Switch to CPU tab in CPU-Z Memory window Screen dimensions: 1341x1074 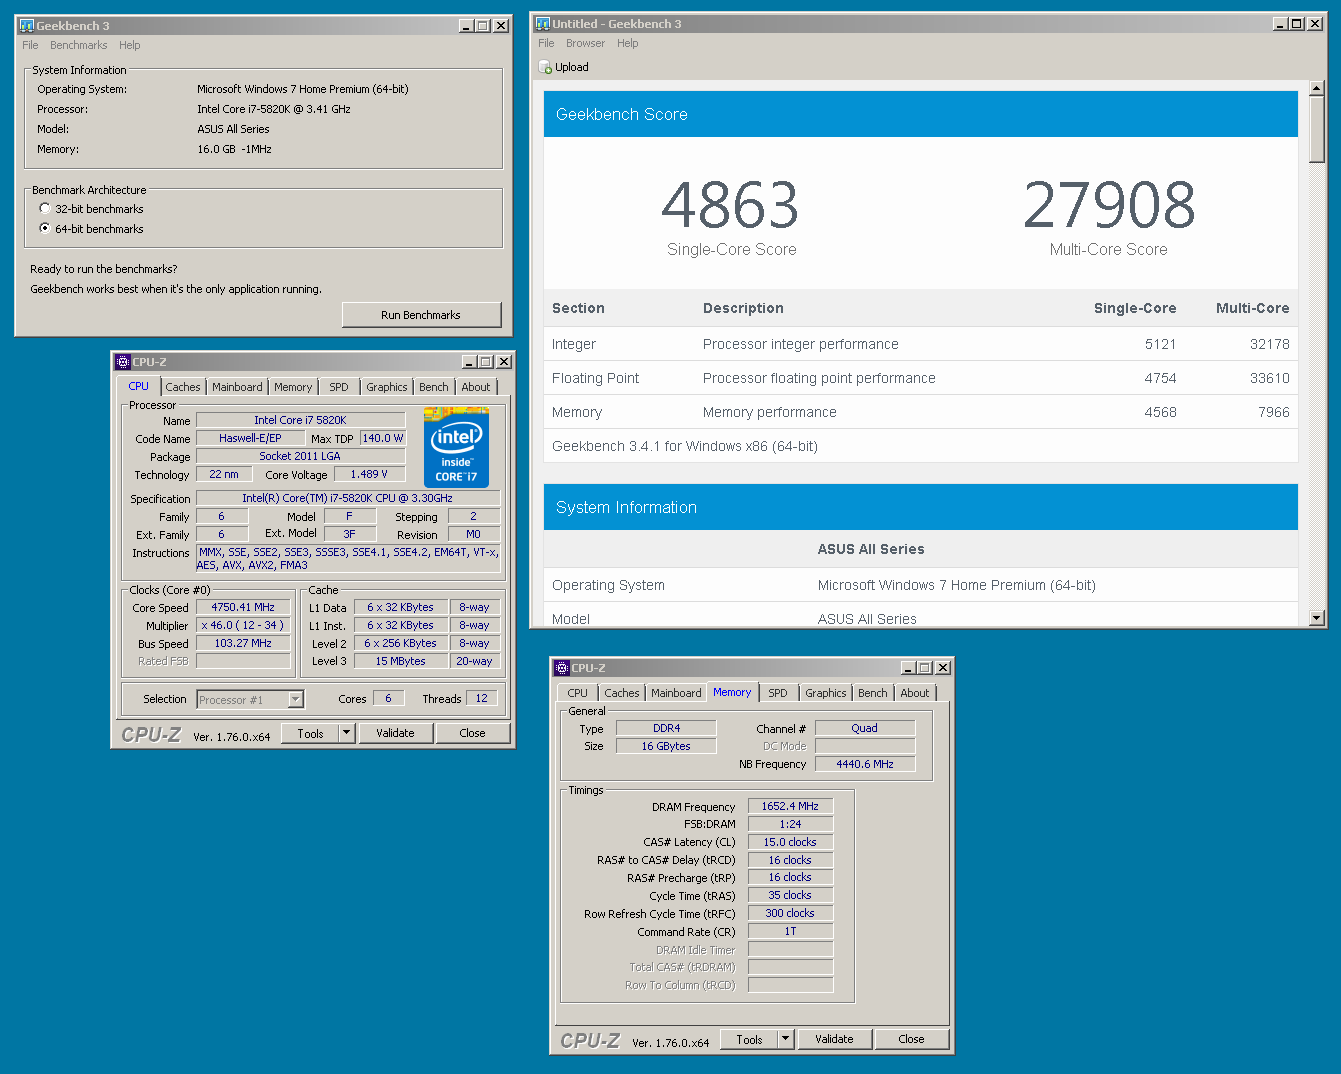[578, 693]
